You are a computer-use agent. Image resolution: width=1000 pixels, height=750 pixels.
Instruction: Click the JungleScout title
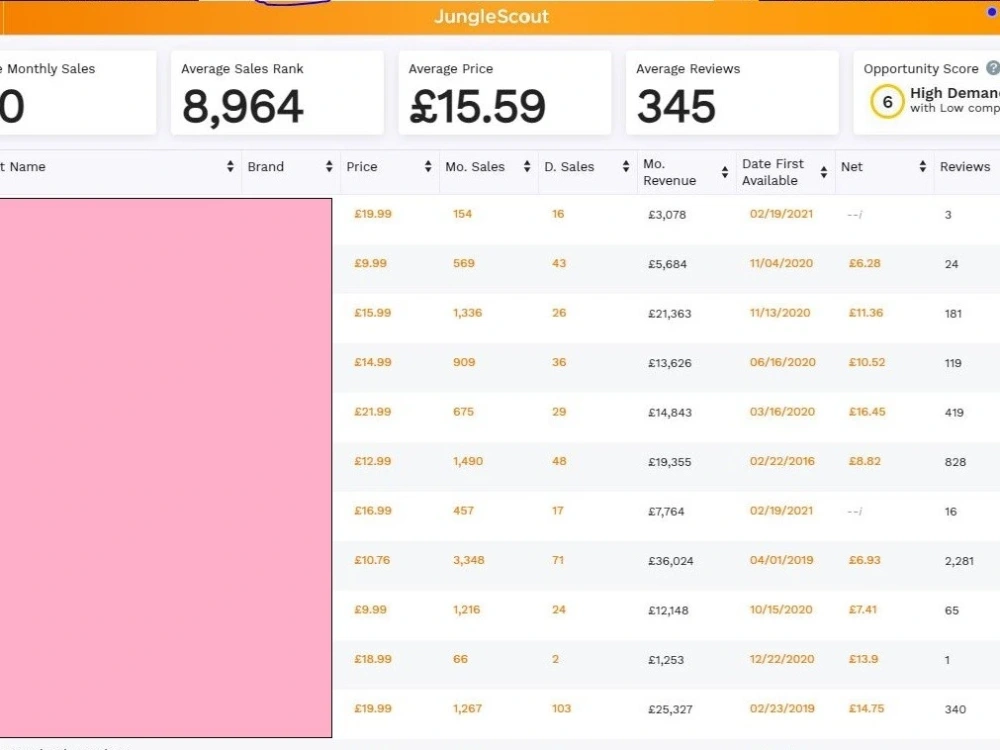[492, 16]
